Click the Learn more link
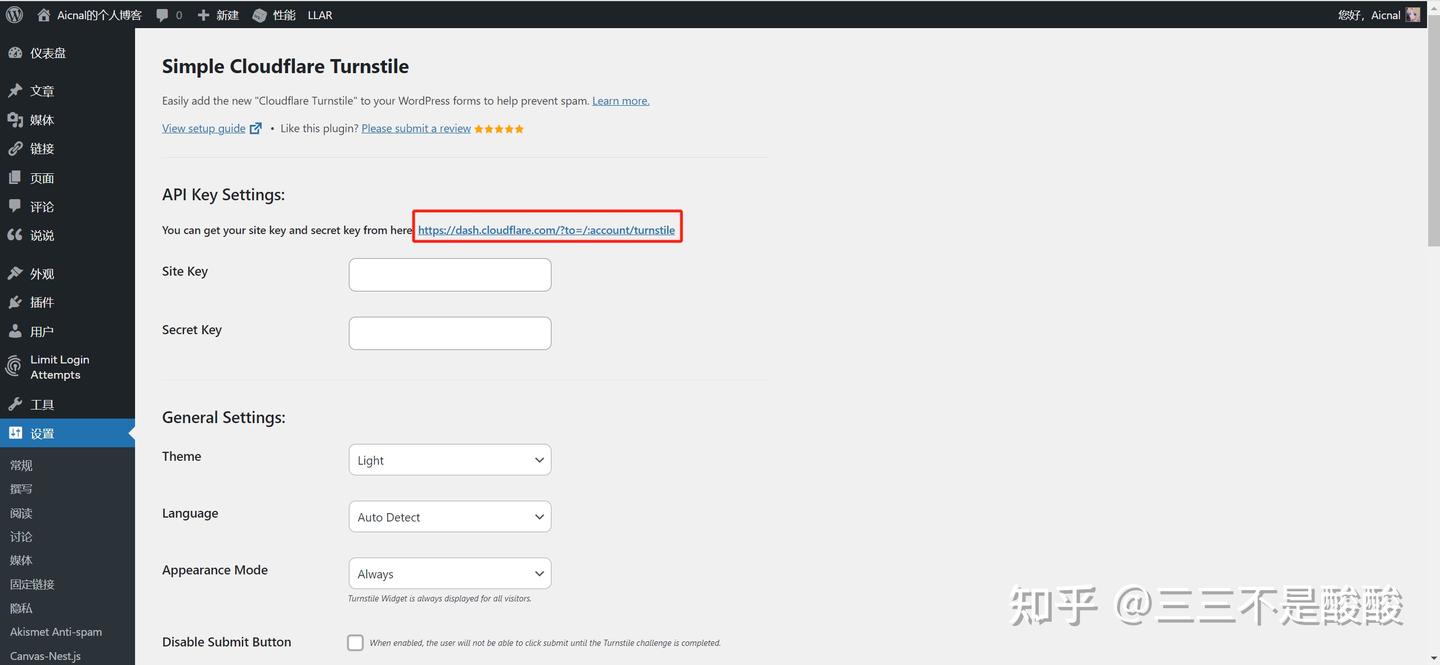Image resolution: width=1440 pixels, height=665 pixels. 621,101
